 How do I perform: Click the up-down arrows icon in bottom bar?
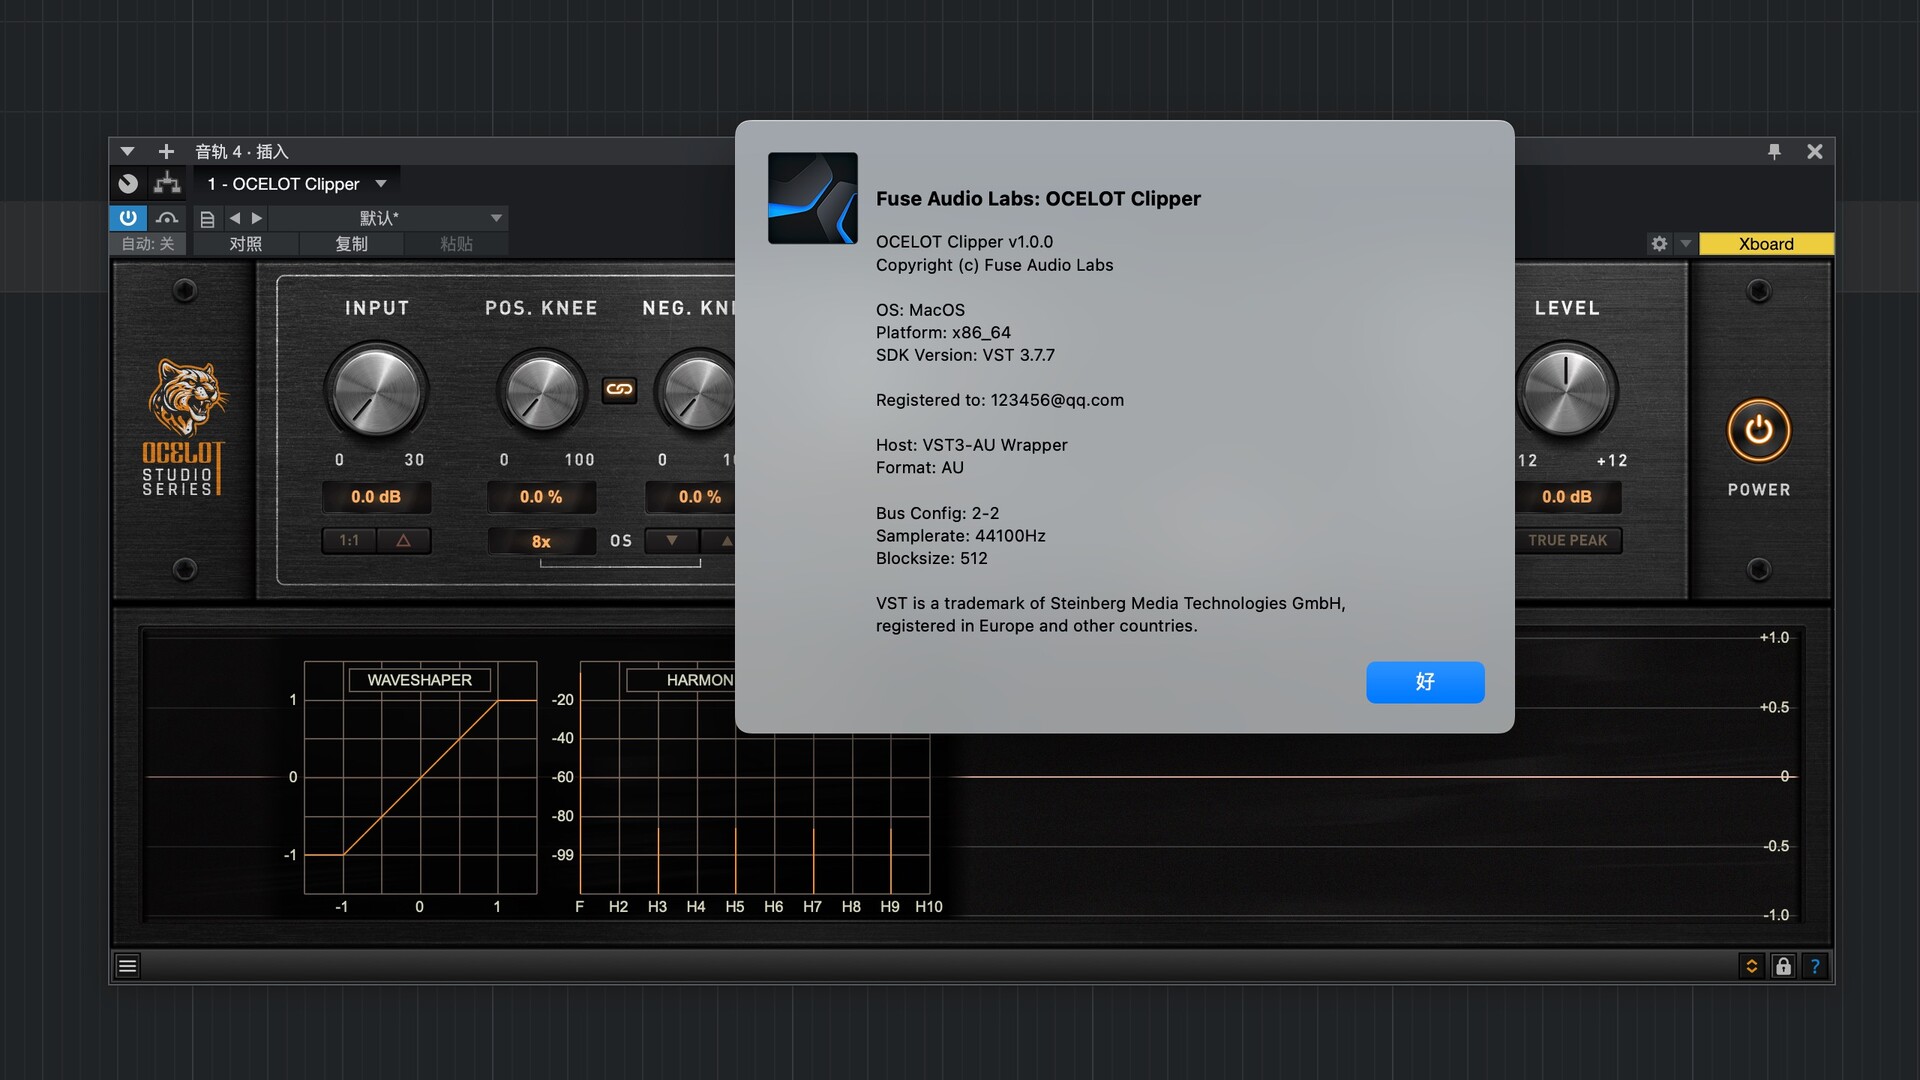1751,966
